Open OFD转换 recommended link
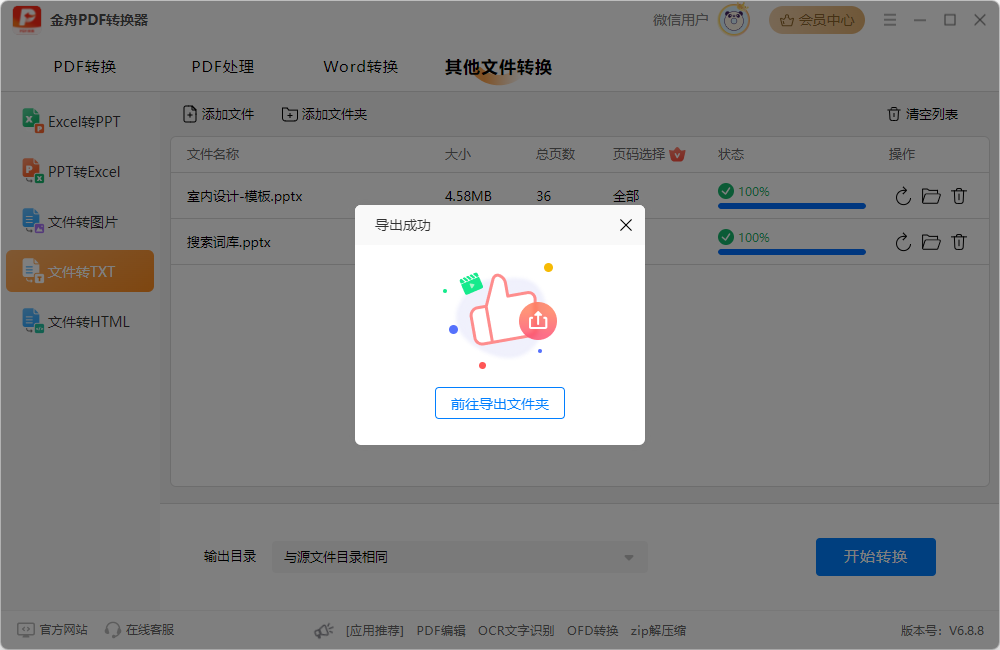This screenshot has height=650, width=1000. (x=592, y=631)
